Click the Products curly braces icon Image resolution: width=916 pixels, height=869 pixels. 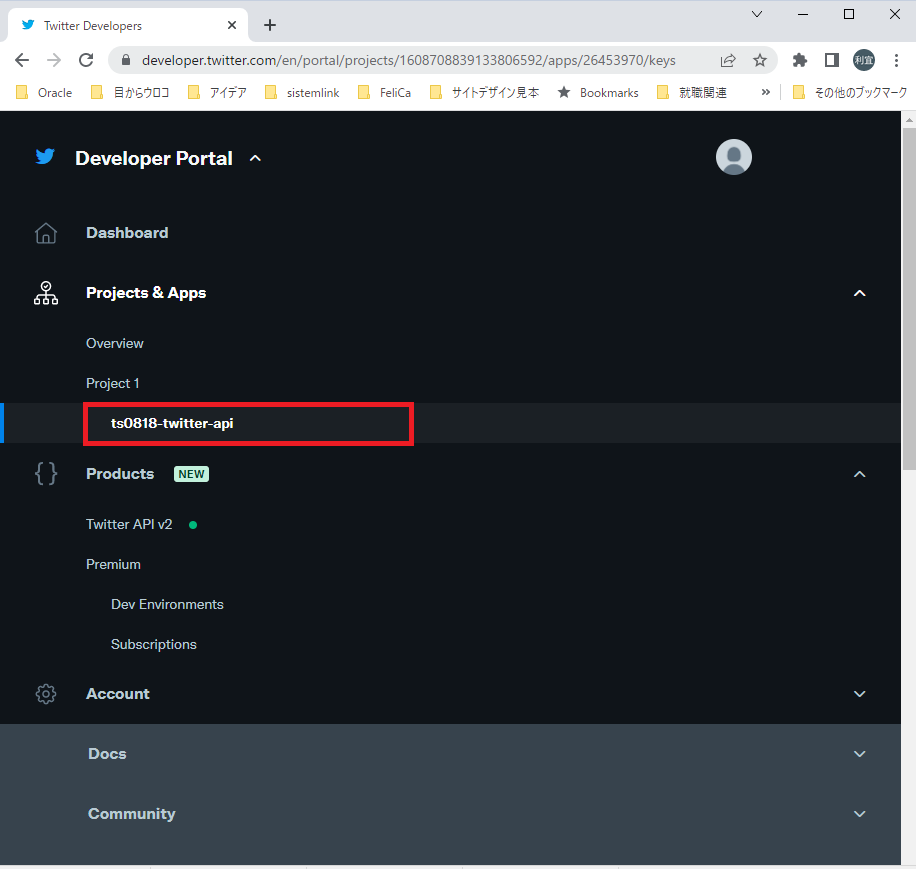[x=46, y=474]
